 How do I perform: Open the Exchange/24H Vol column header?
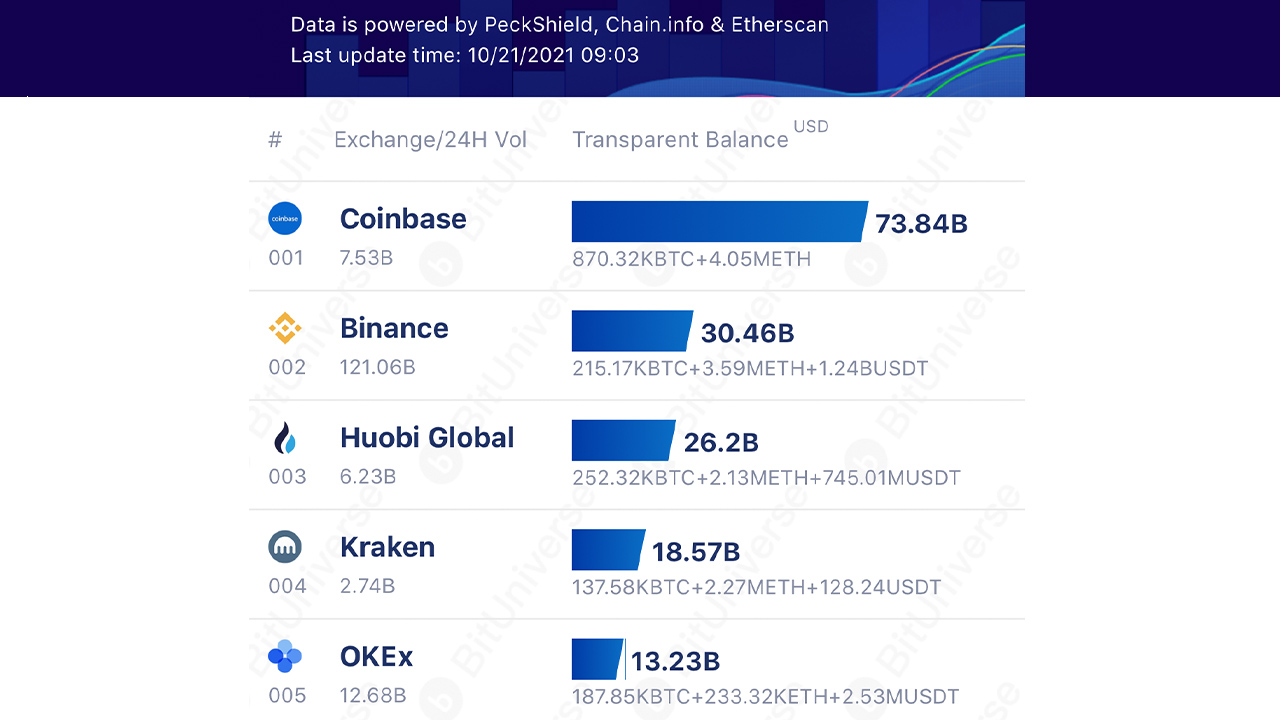pyautogui.click(x=431, y=139)
